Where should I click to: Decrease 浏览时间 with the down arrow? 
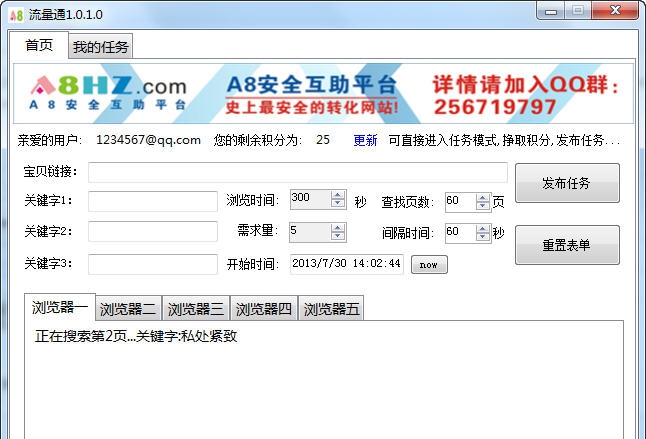pos(338,203)
